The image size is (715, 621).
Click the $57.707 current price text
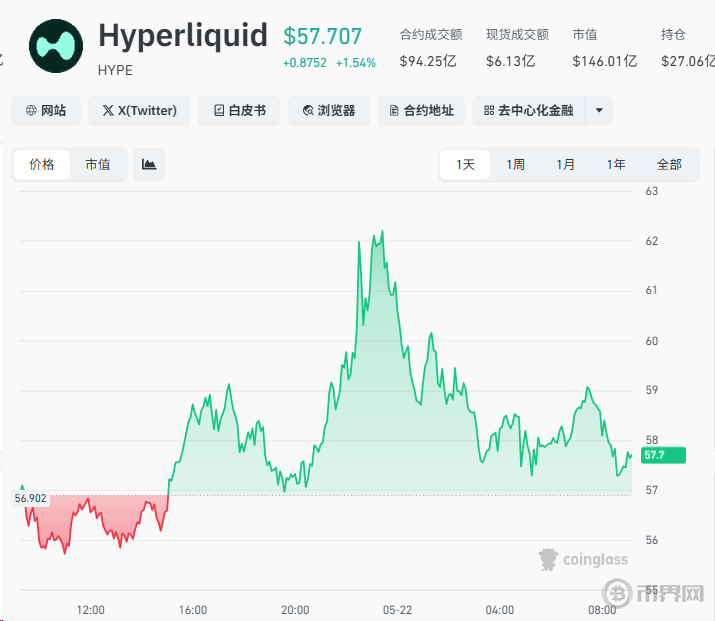322,36
